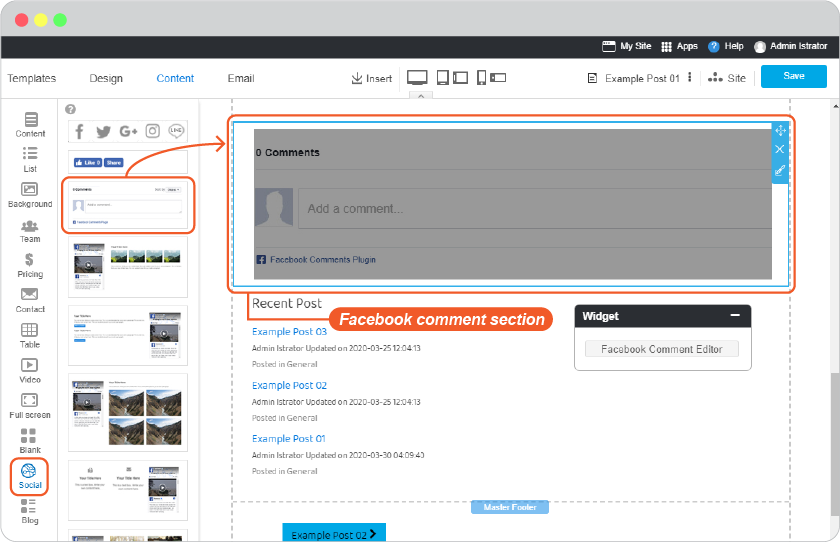
Task: Open the Social blocks category
Action: pos(29,476)
